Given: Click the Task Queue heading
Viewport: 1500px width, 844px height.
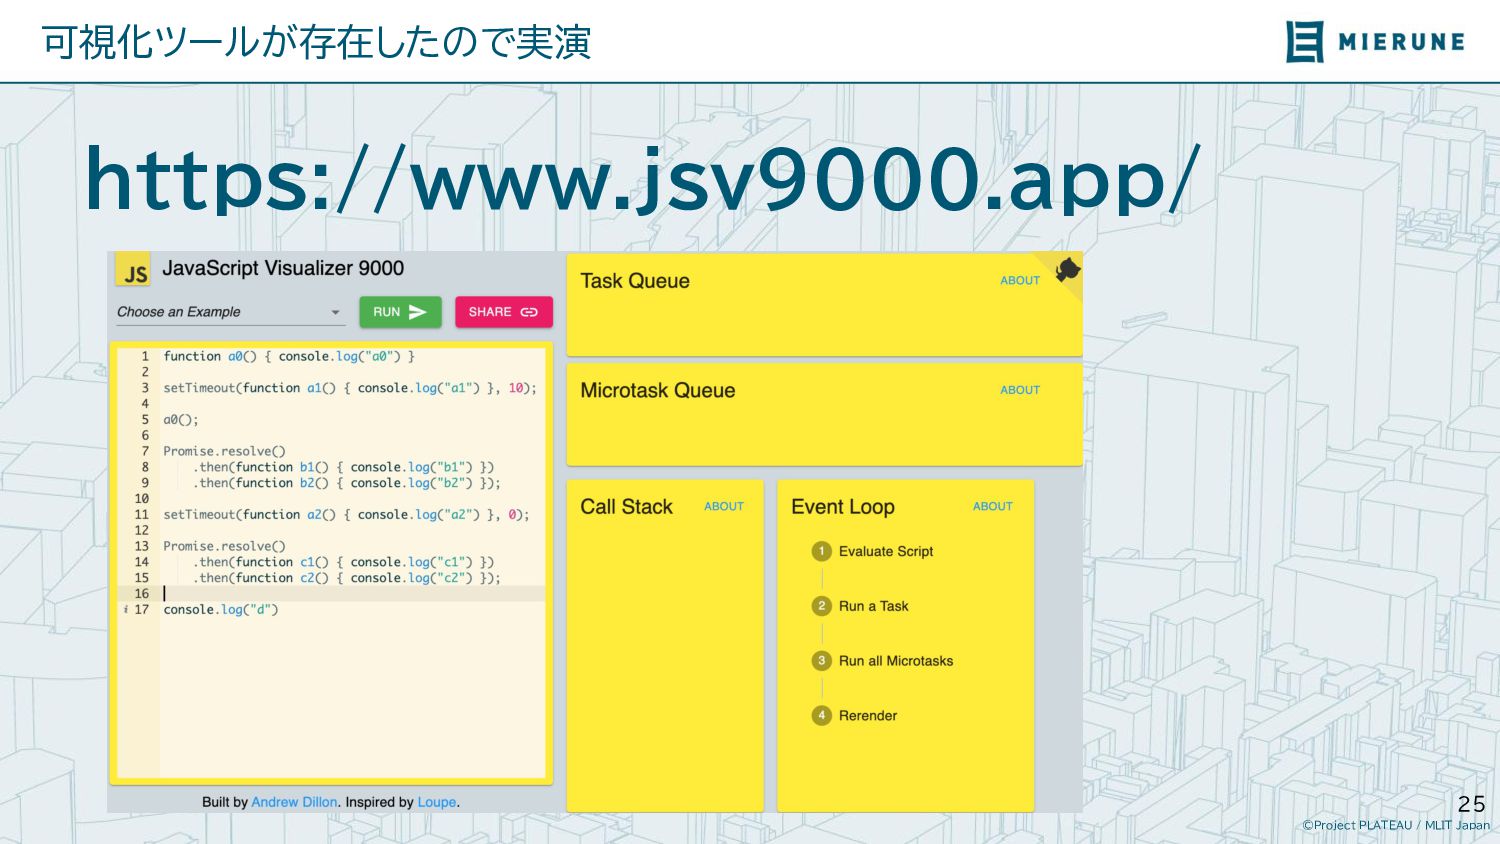Looking at the screenshot, I should [x=635, y=281].
